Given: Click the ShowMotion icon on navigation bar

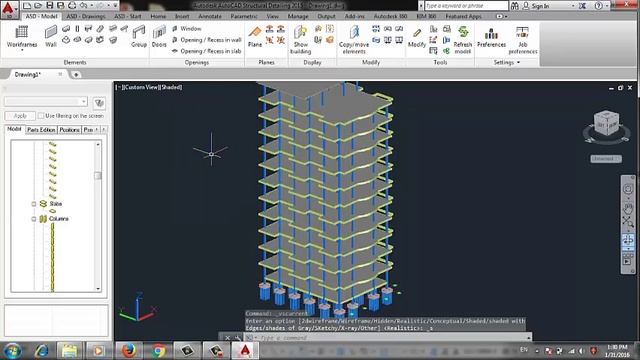Looking at the screenshot, I should click(628, 260).
